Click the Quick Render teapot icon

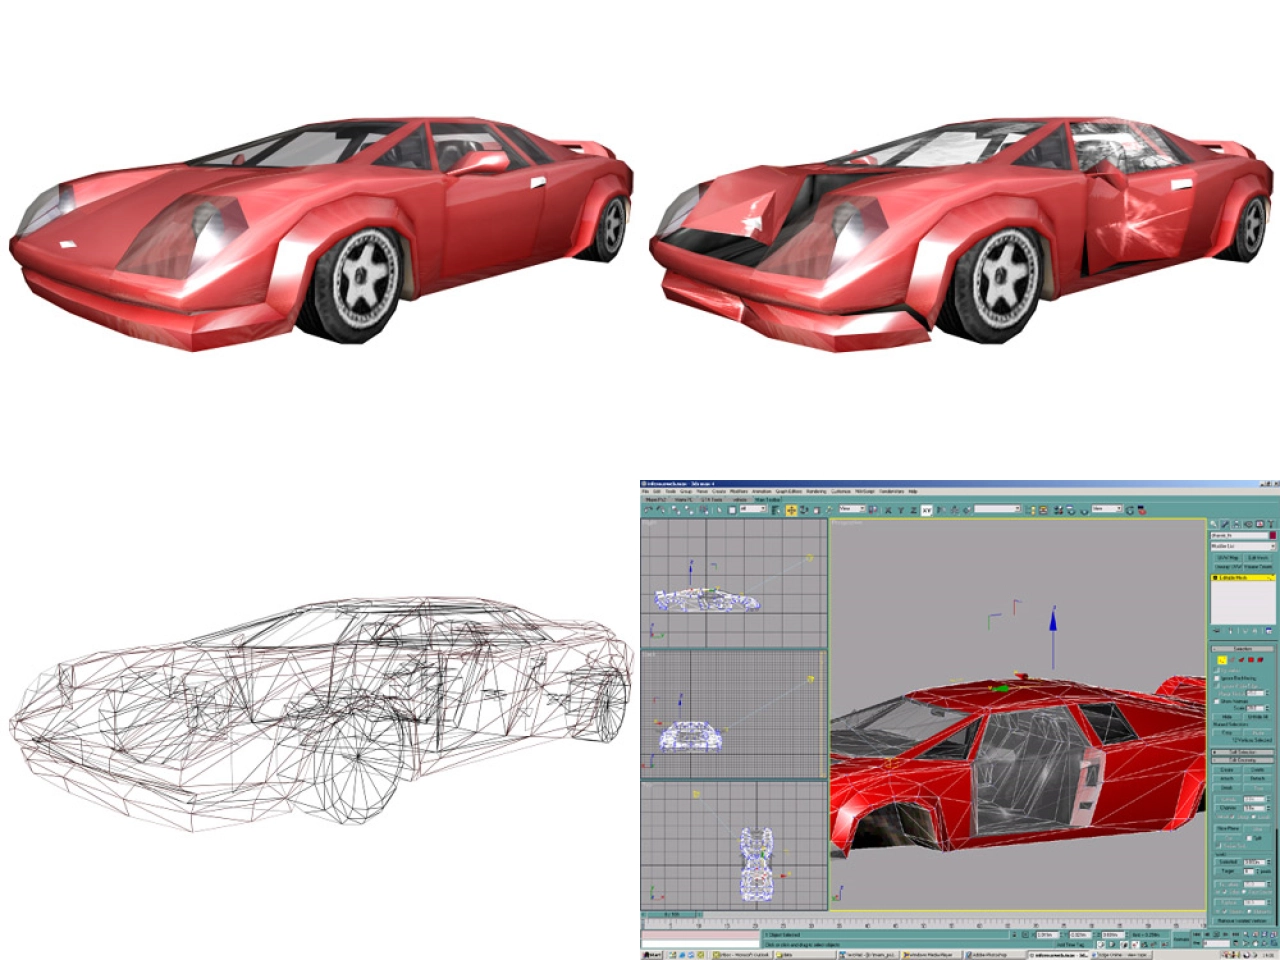tap(1084, 510)
